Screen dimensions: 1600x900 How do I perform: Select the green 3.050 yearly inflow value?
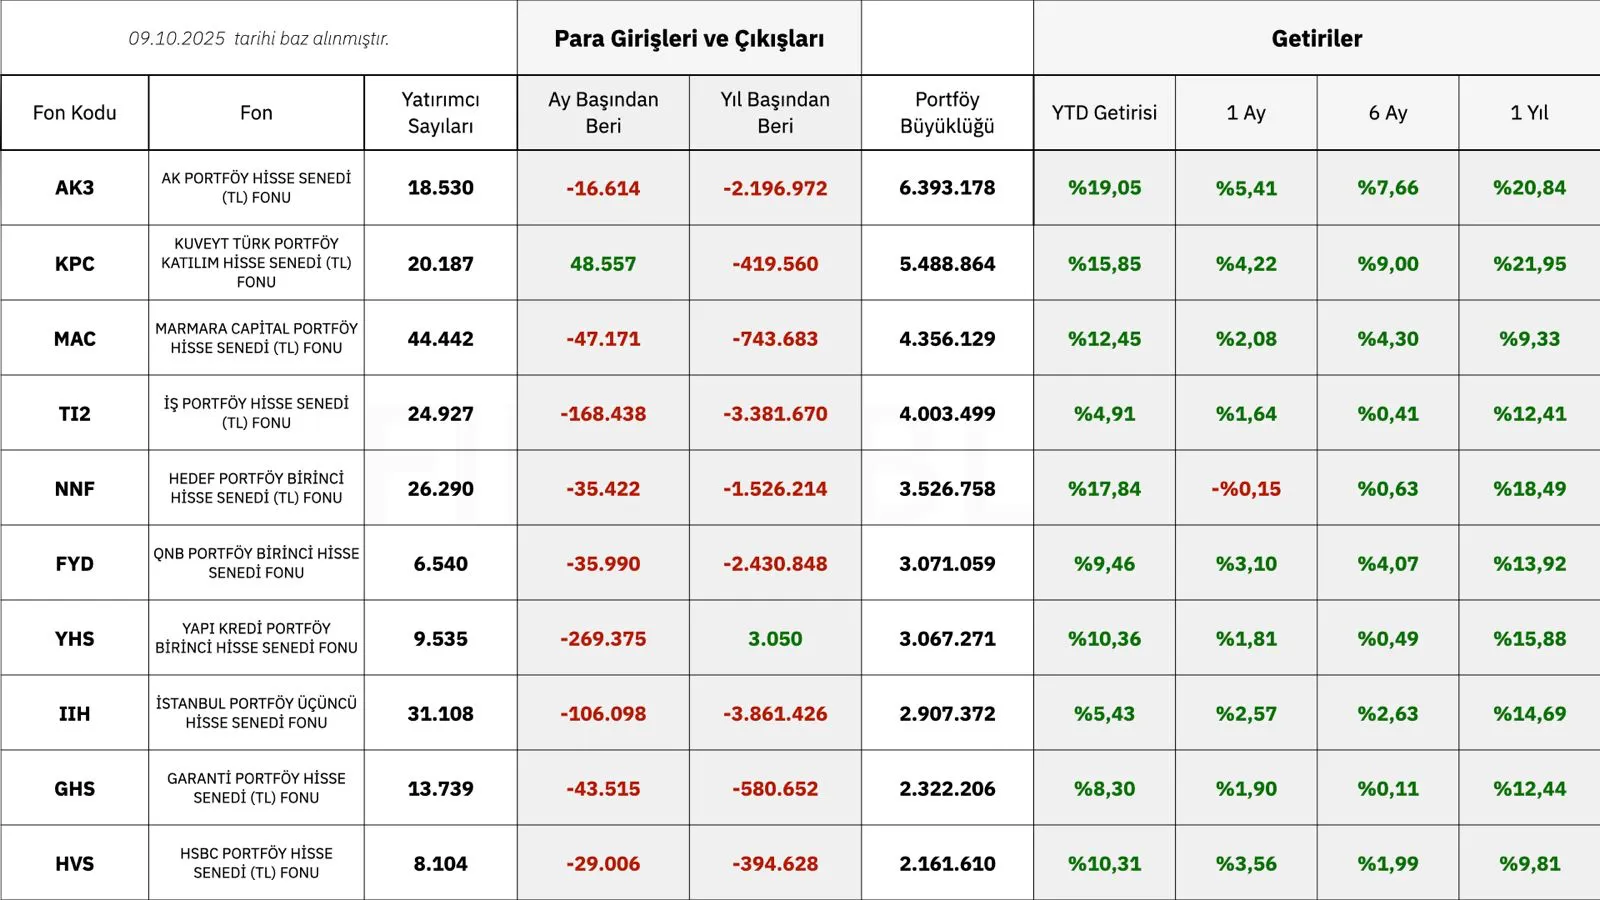(x=775, y=639)
